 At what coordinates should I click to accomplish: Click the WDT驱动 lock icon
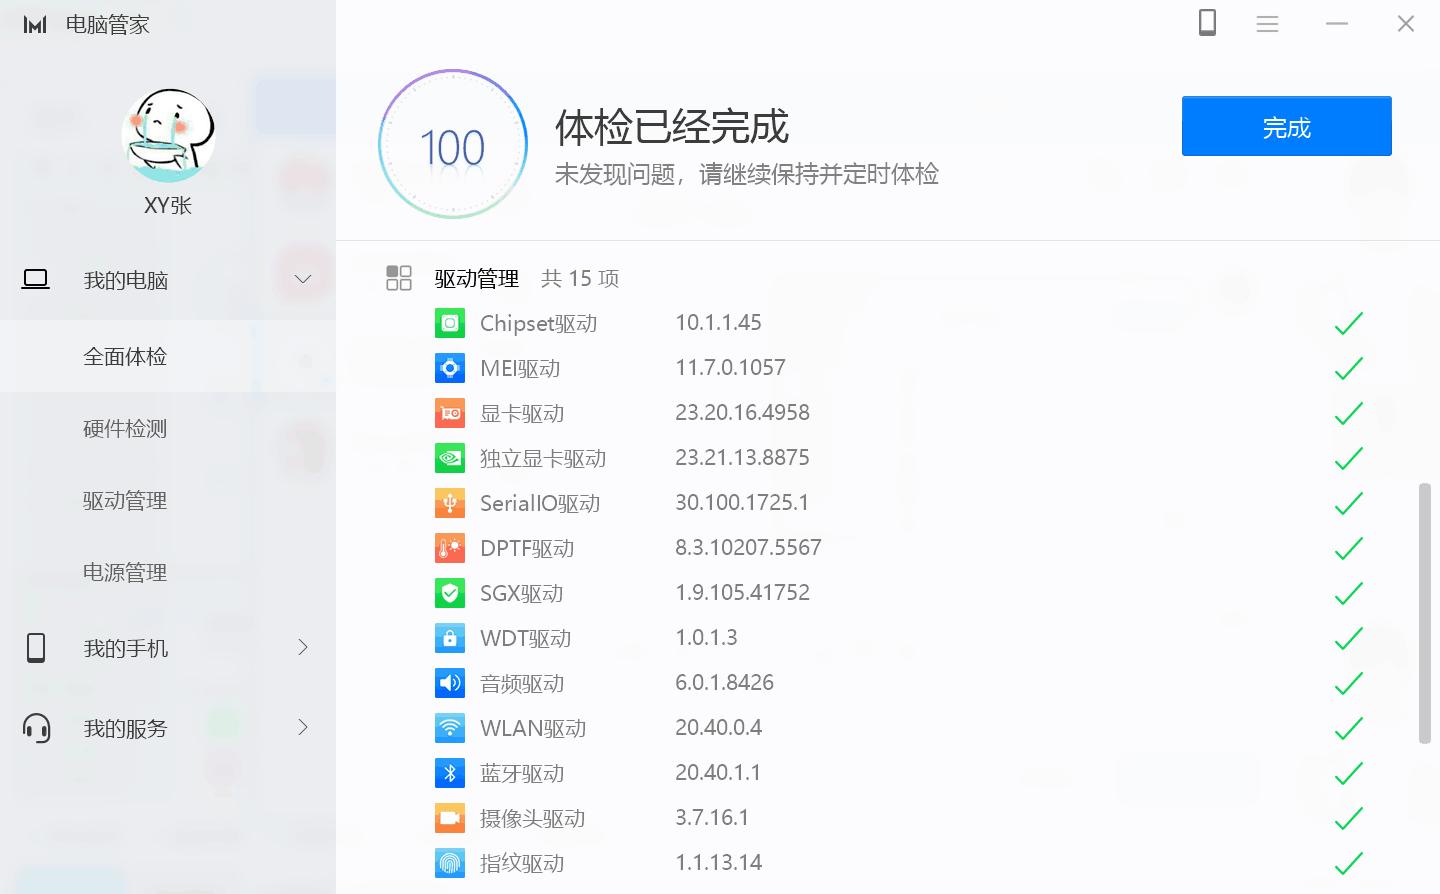coord(450,638)
